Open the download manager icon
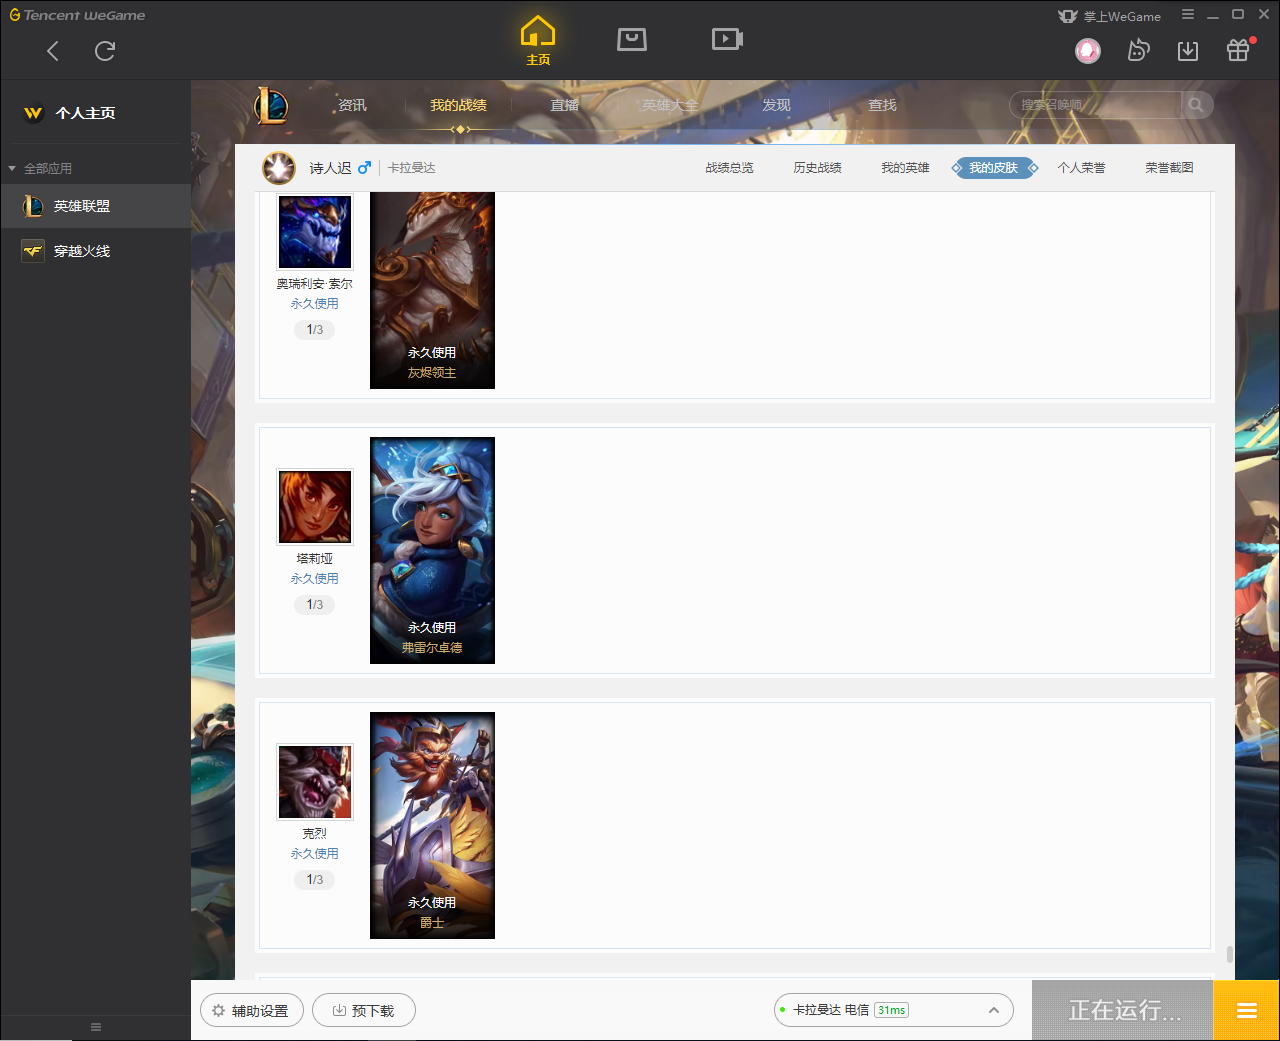1280x1041 pixels. point(1188,51)
